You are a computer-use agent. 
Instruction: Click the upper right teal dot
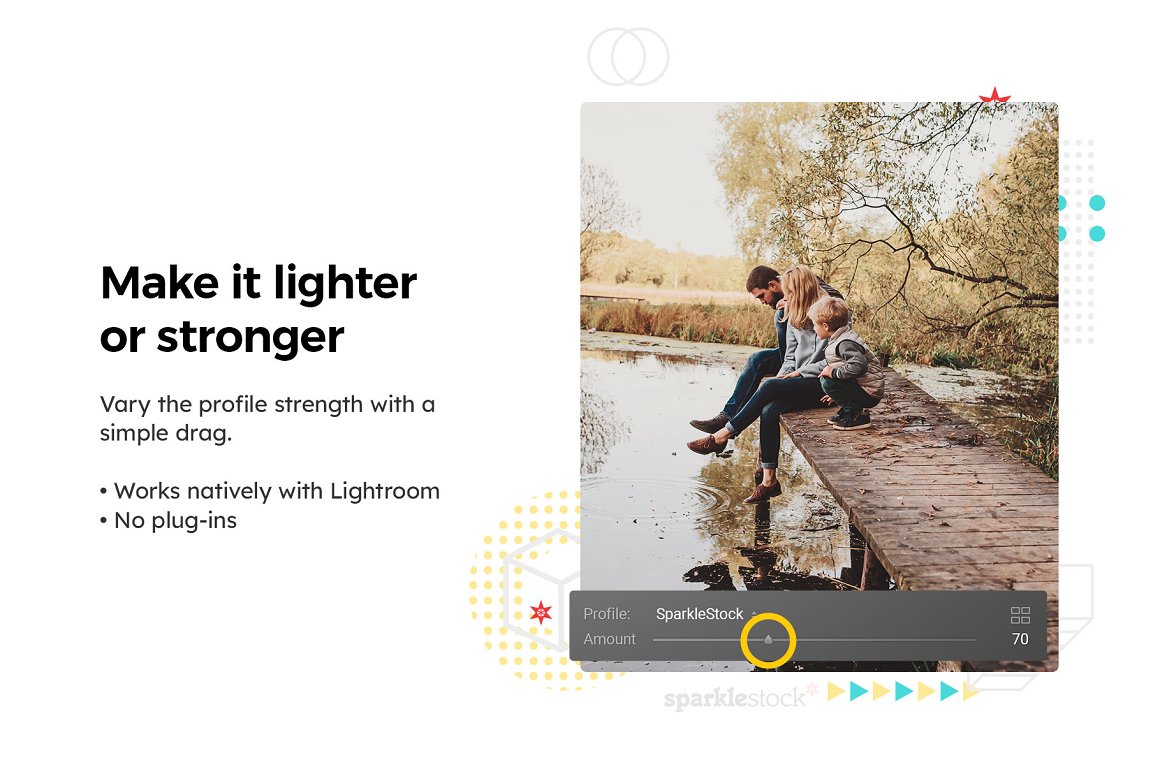coord(1097,203)
